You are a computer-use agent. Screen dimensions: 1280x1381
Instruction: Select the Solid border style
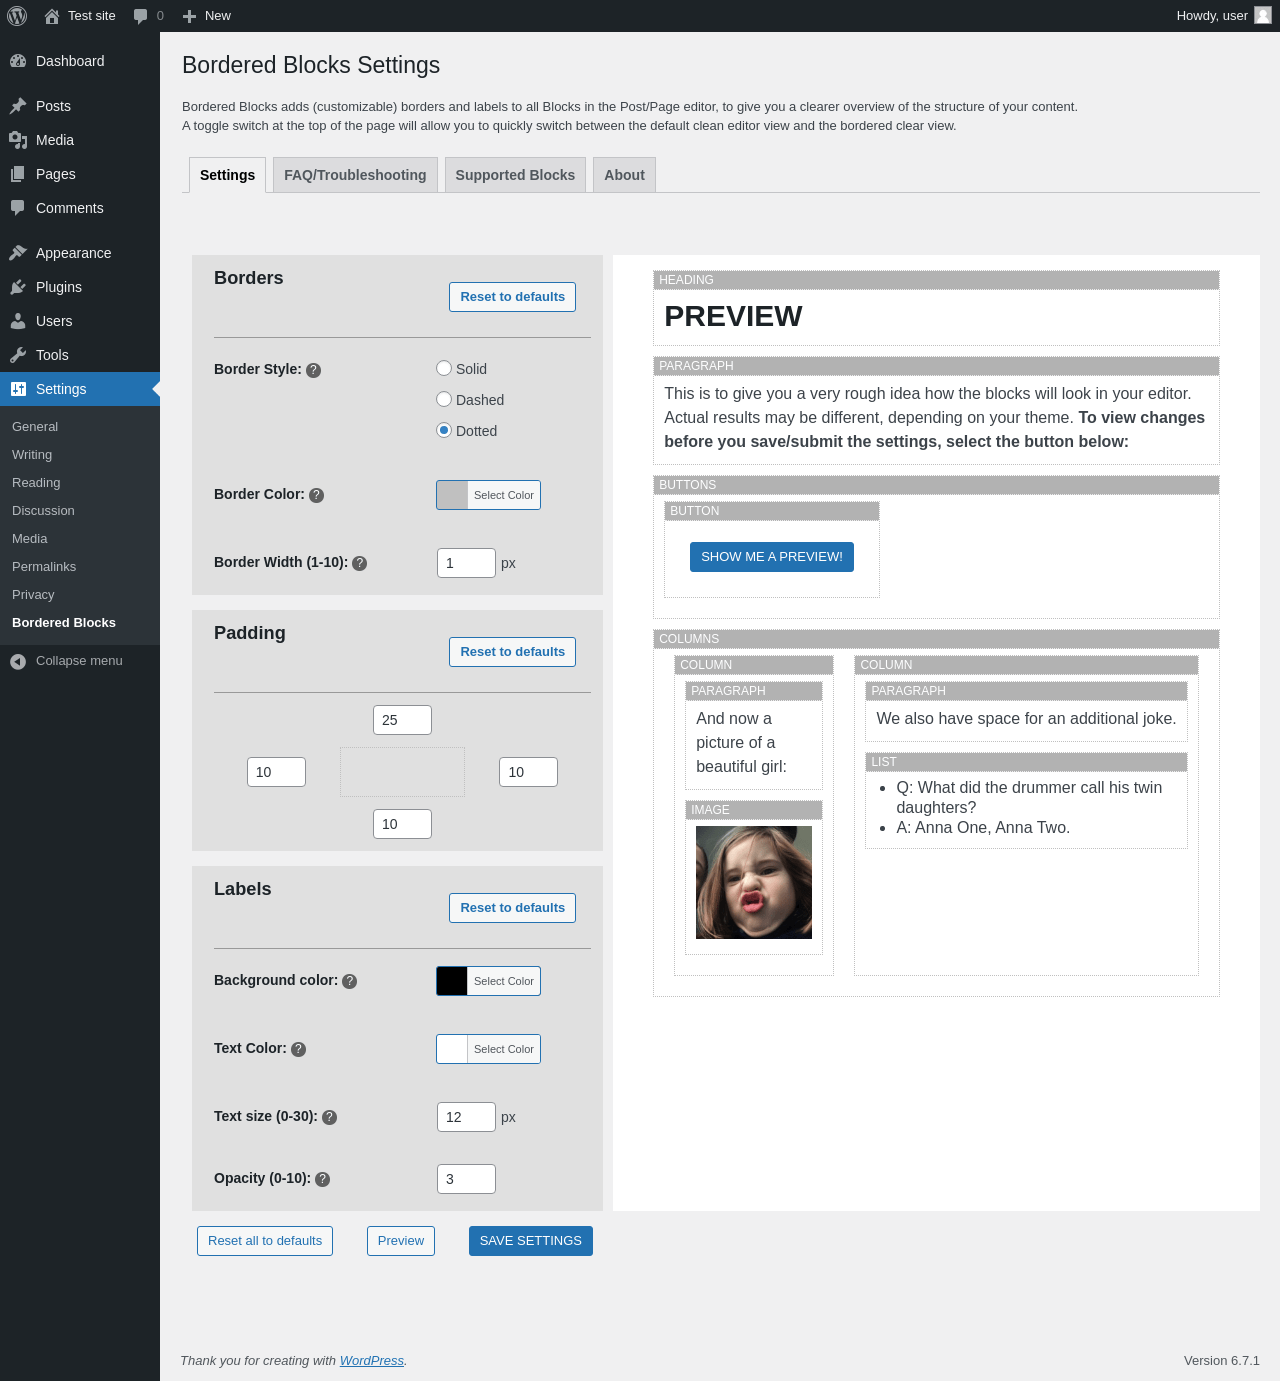(444, 368)
